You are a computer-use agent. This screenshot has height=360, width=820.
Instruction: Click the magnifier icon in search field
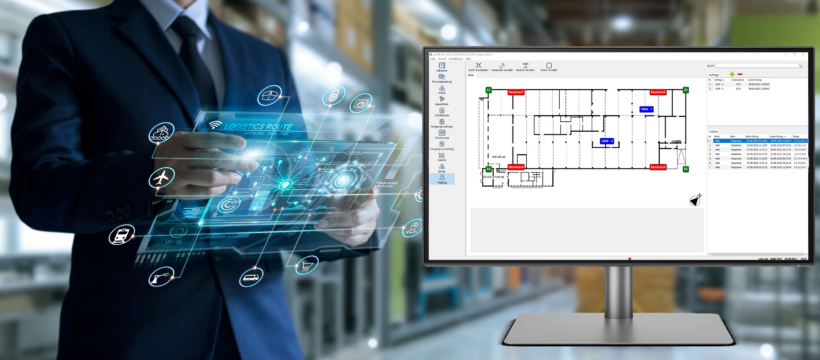[x=800, y=65]
